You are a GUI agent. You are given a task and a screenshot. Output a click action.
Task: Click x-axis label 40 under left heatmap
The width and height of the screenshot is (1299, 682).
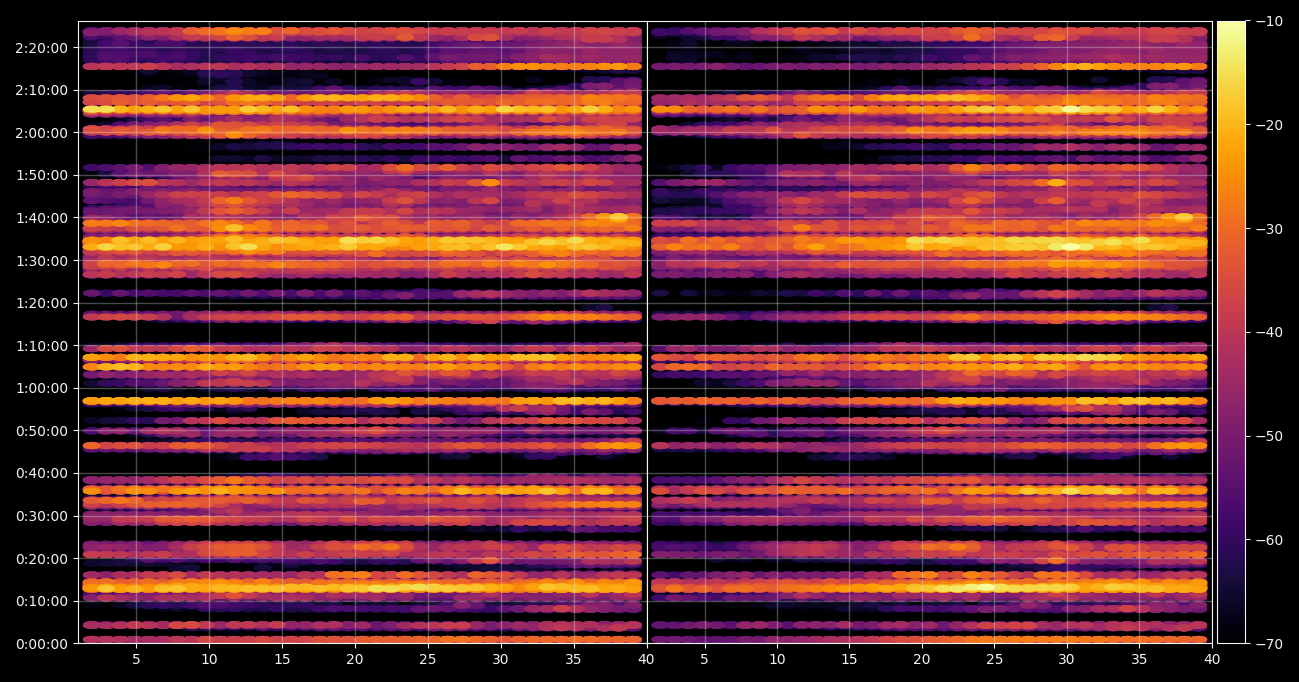point(647,659)
